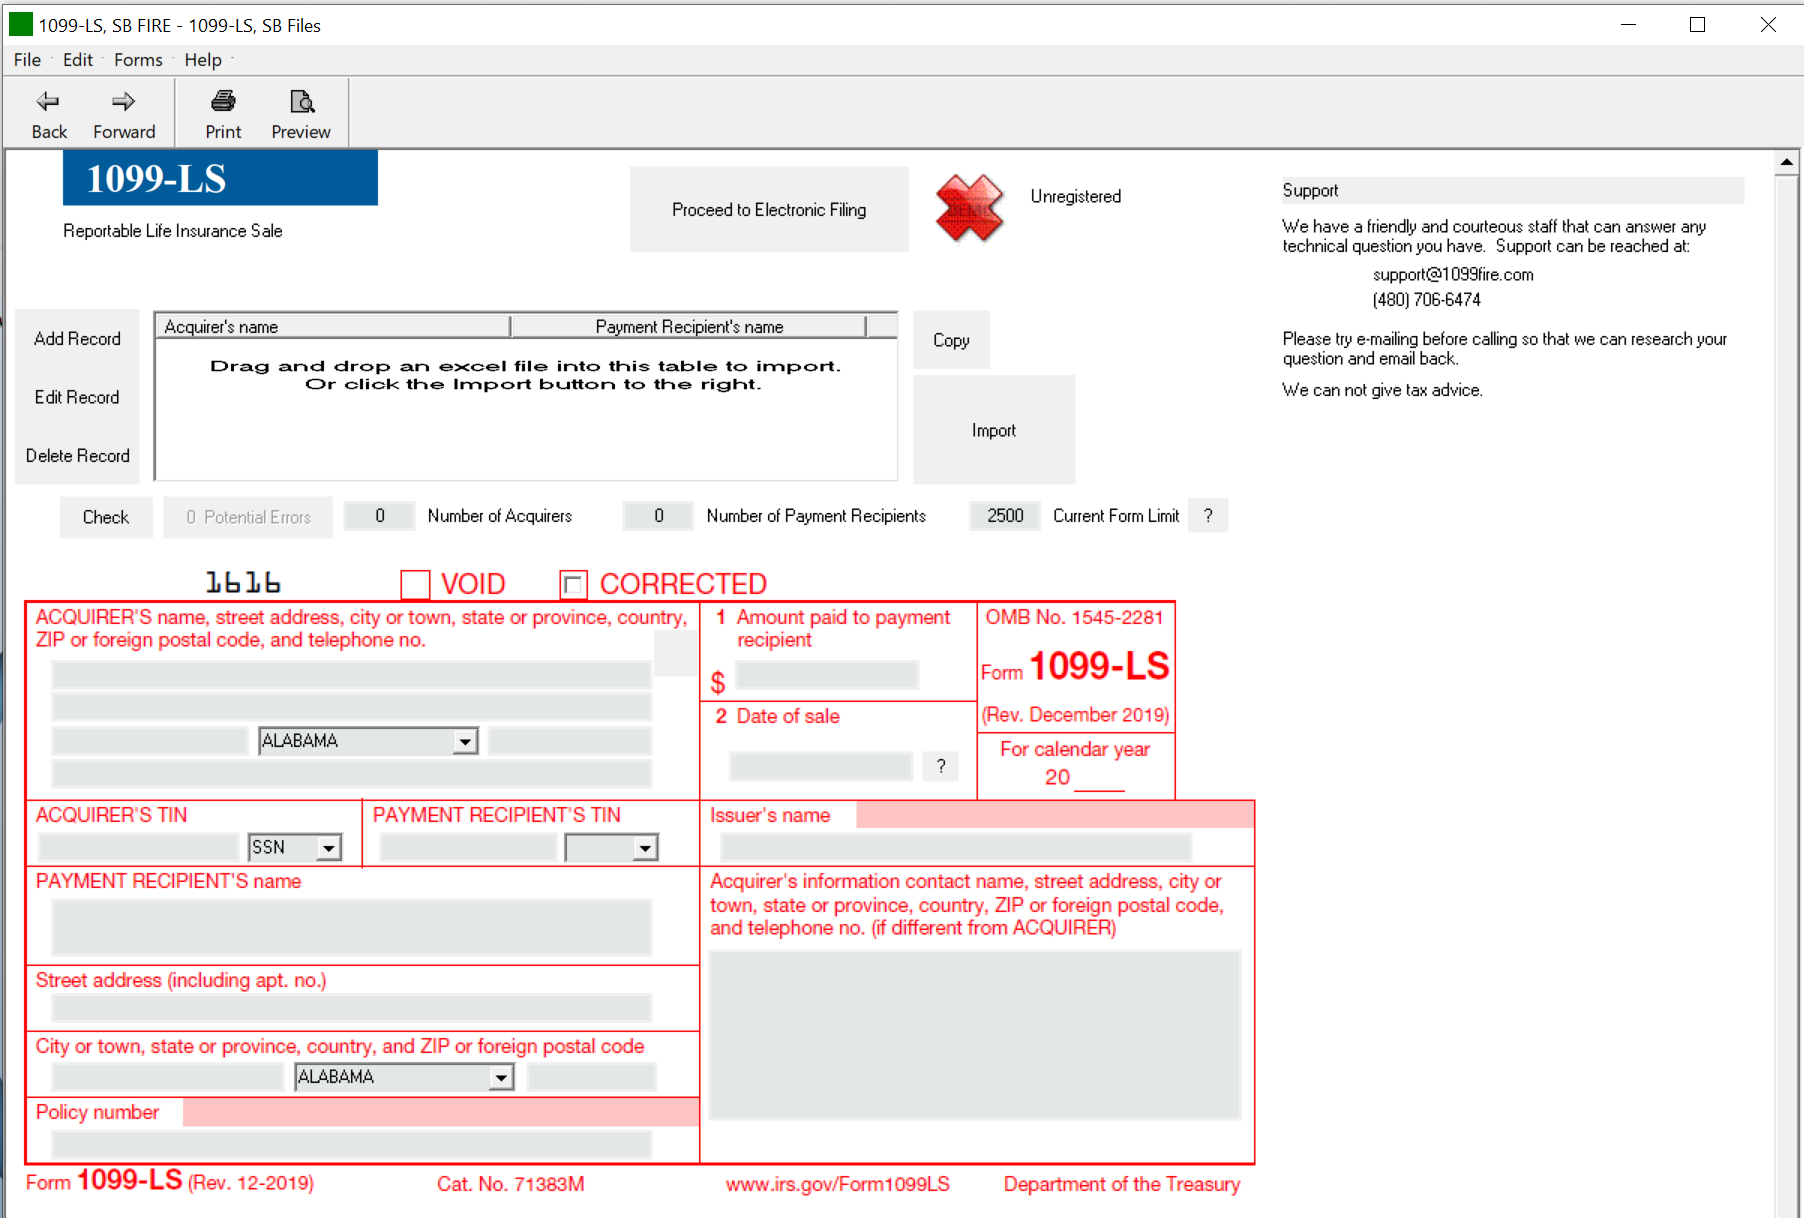Click the scrollbar up arrow
The width and height of the screenshot is (1804, 1218).
(1786, 162)
